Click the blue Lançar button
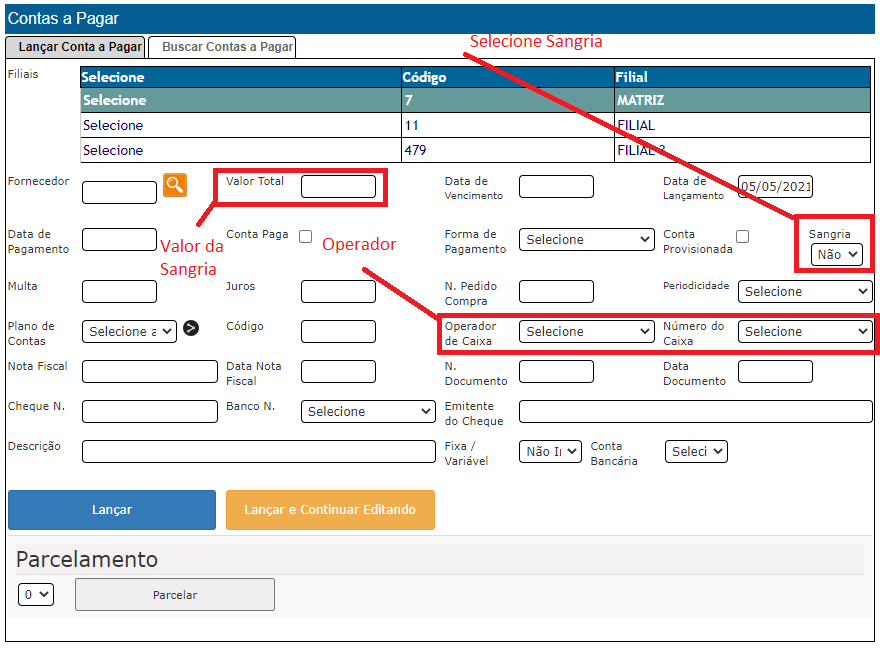The width and height of the screenshot is (880, 650). 112,510
